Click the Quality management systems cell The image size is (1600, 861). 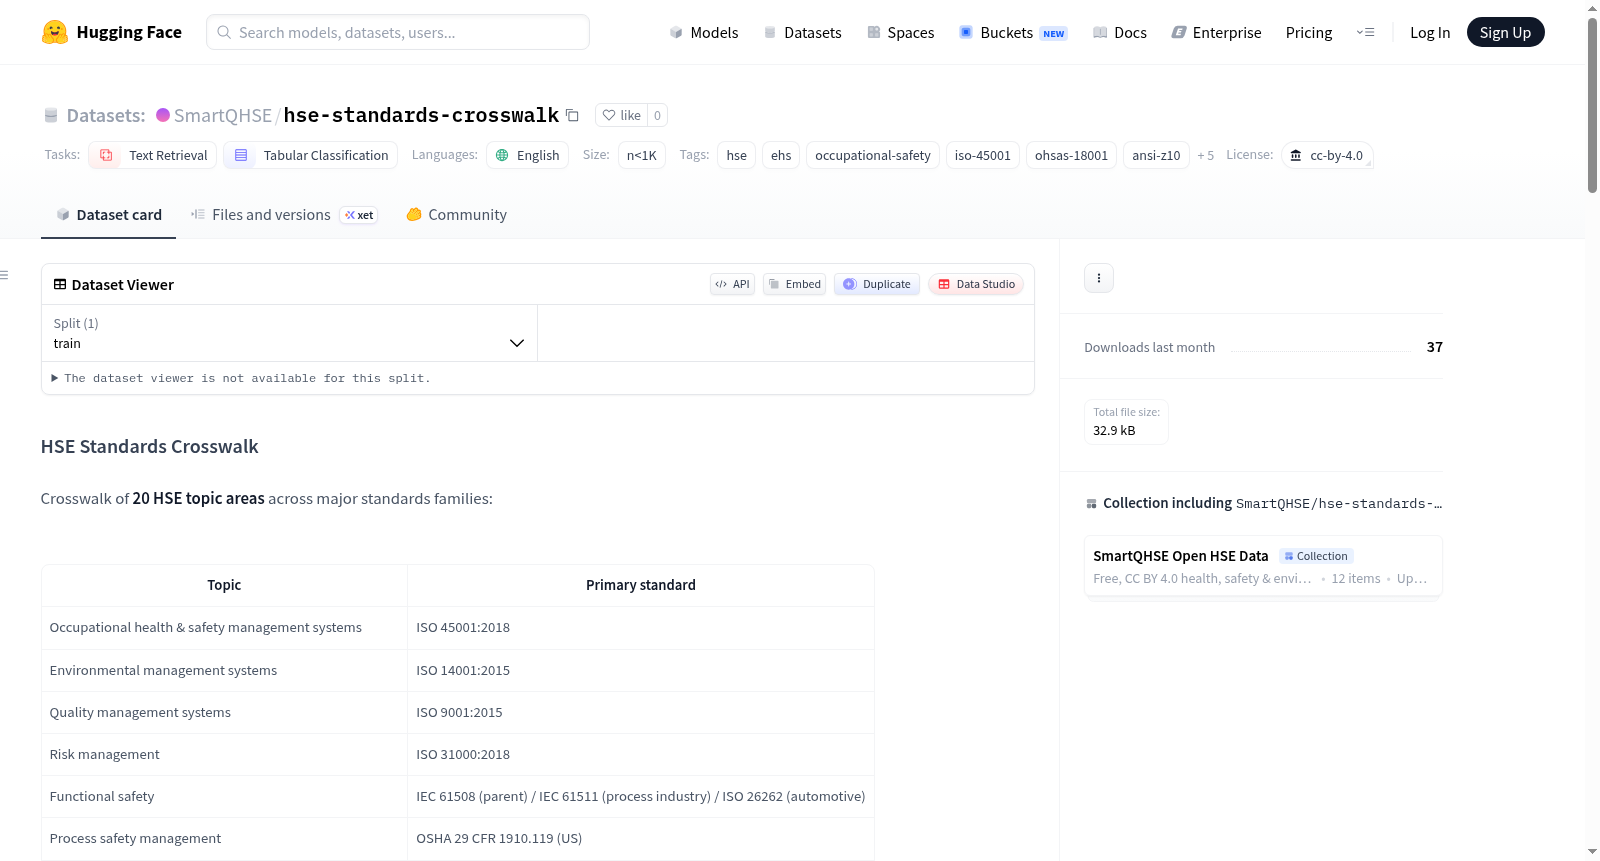pos(224,712)
